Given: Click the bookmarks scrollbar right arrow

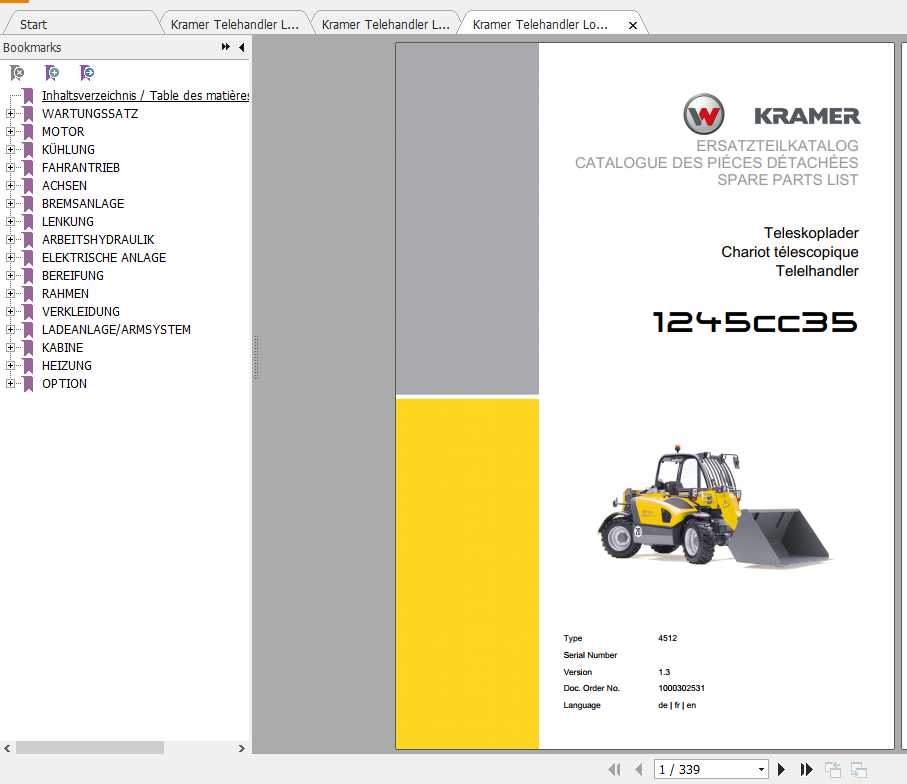Looking at the screenshot, I should click(x=242, y=748).
